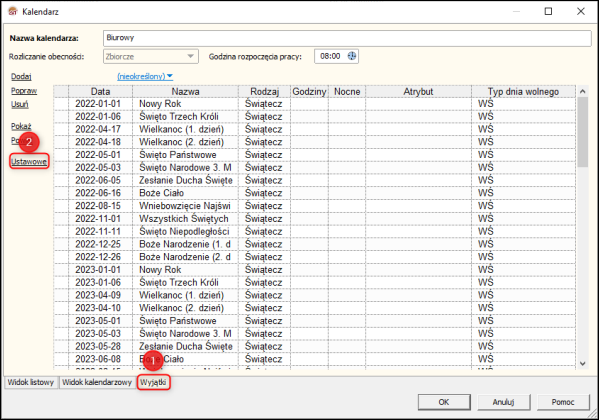
Task: Click the clock icon beside 08:00
Action: pyautogui.click(x=351, y=56)
